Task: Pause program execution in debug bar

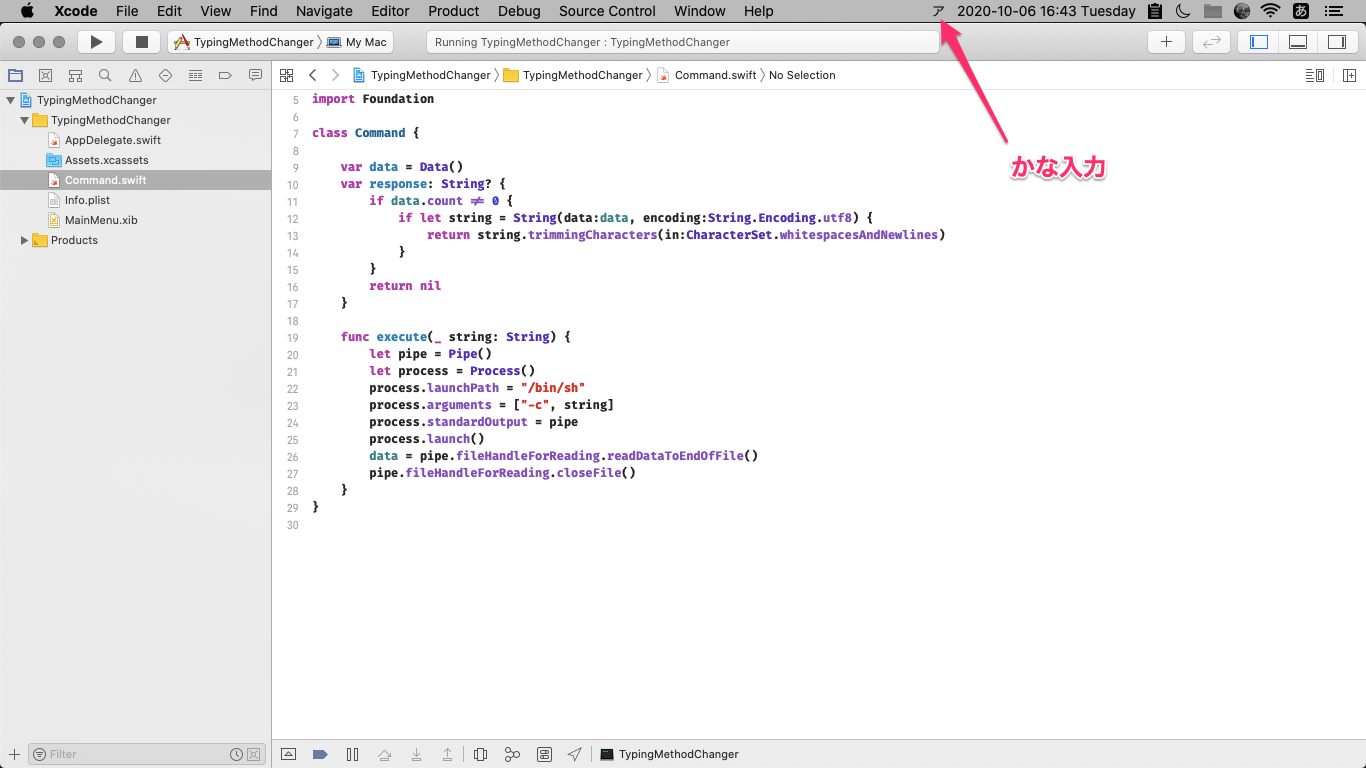Action: pyautogui.click(x=352, y=754)
